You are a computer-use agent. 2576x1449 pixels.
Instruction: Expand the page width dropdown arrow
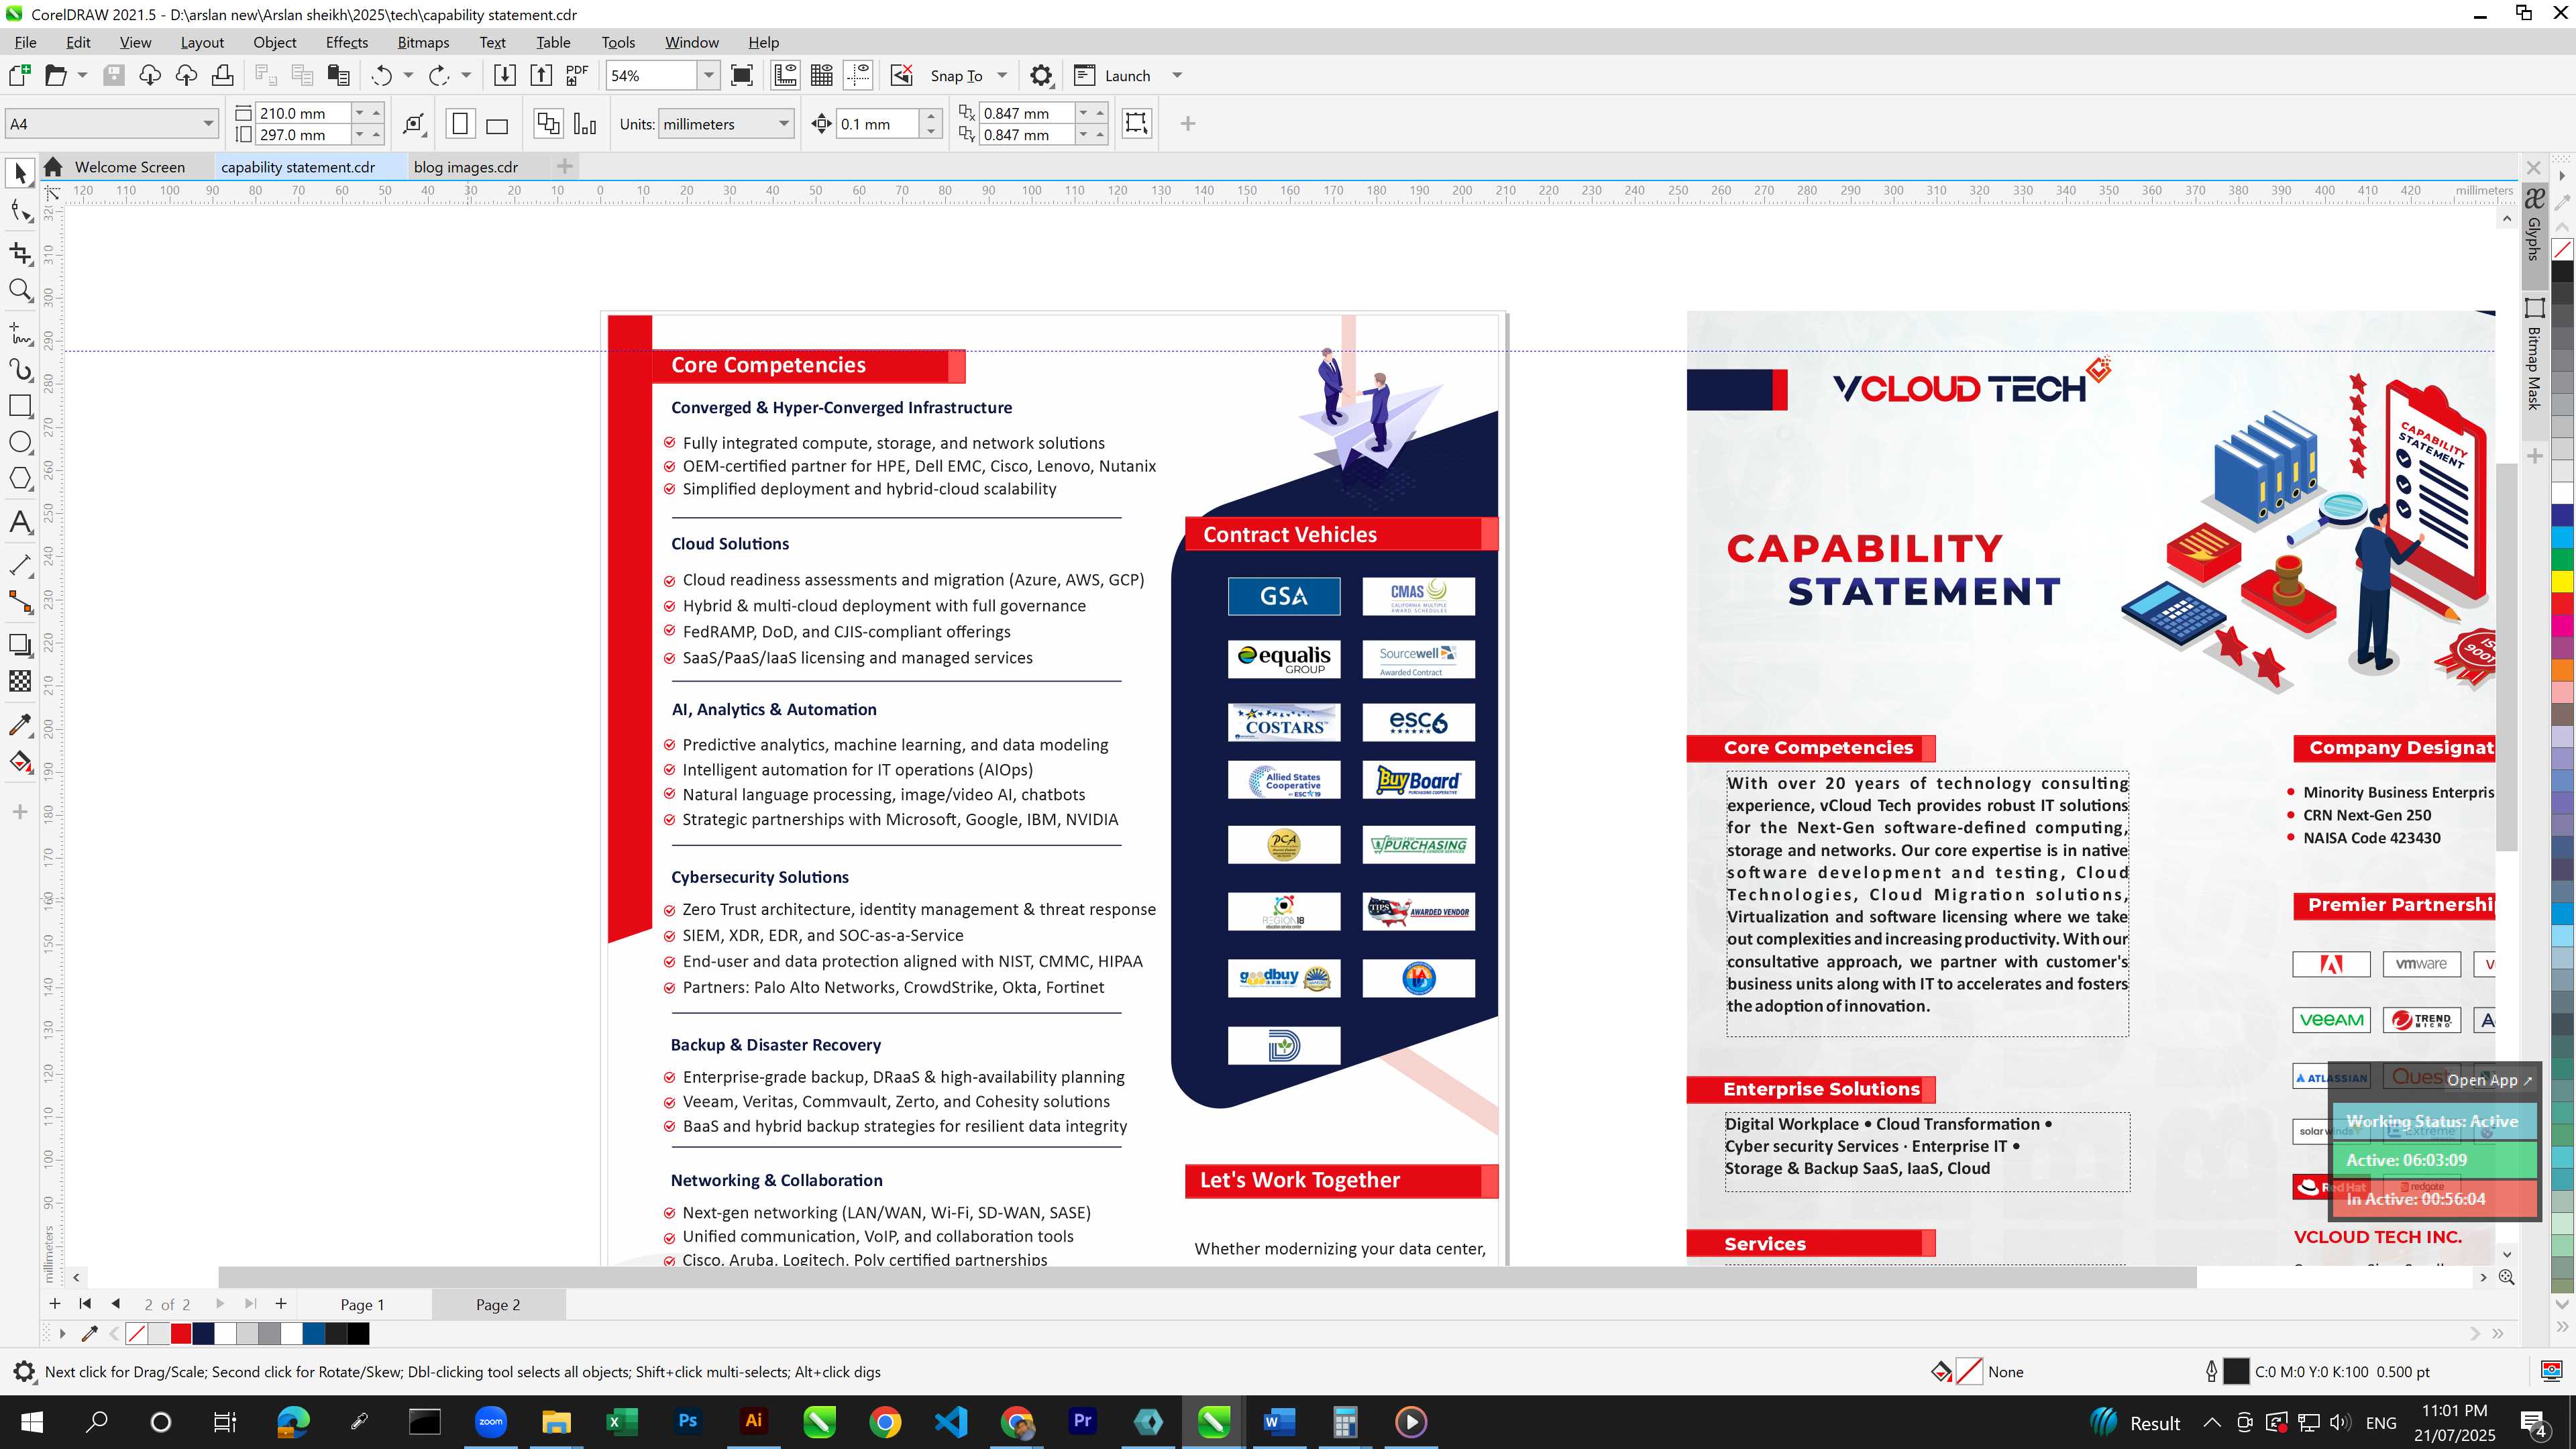click(360, 113)
